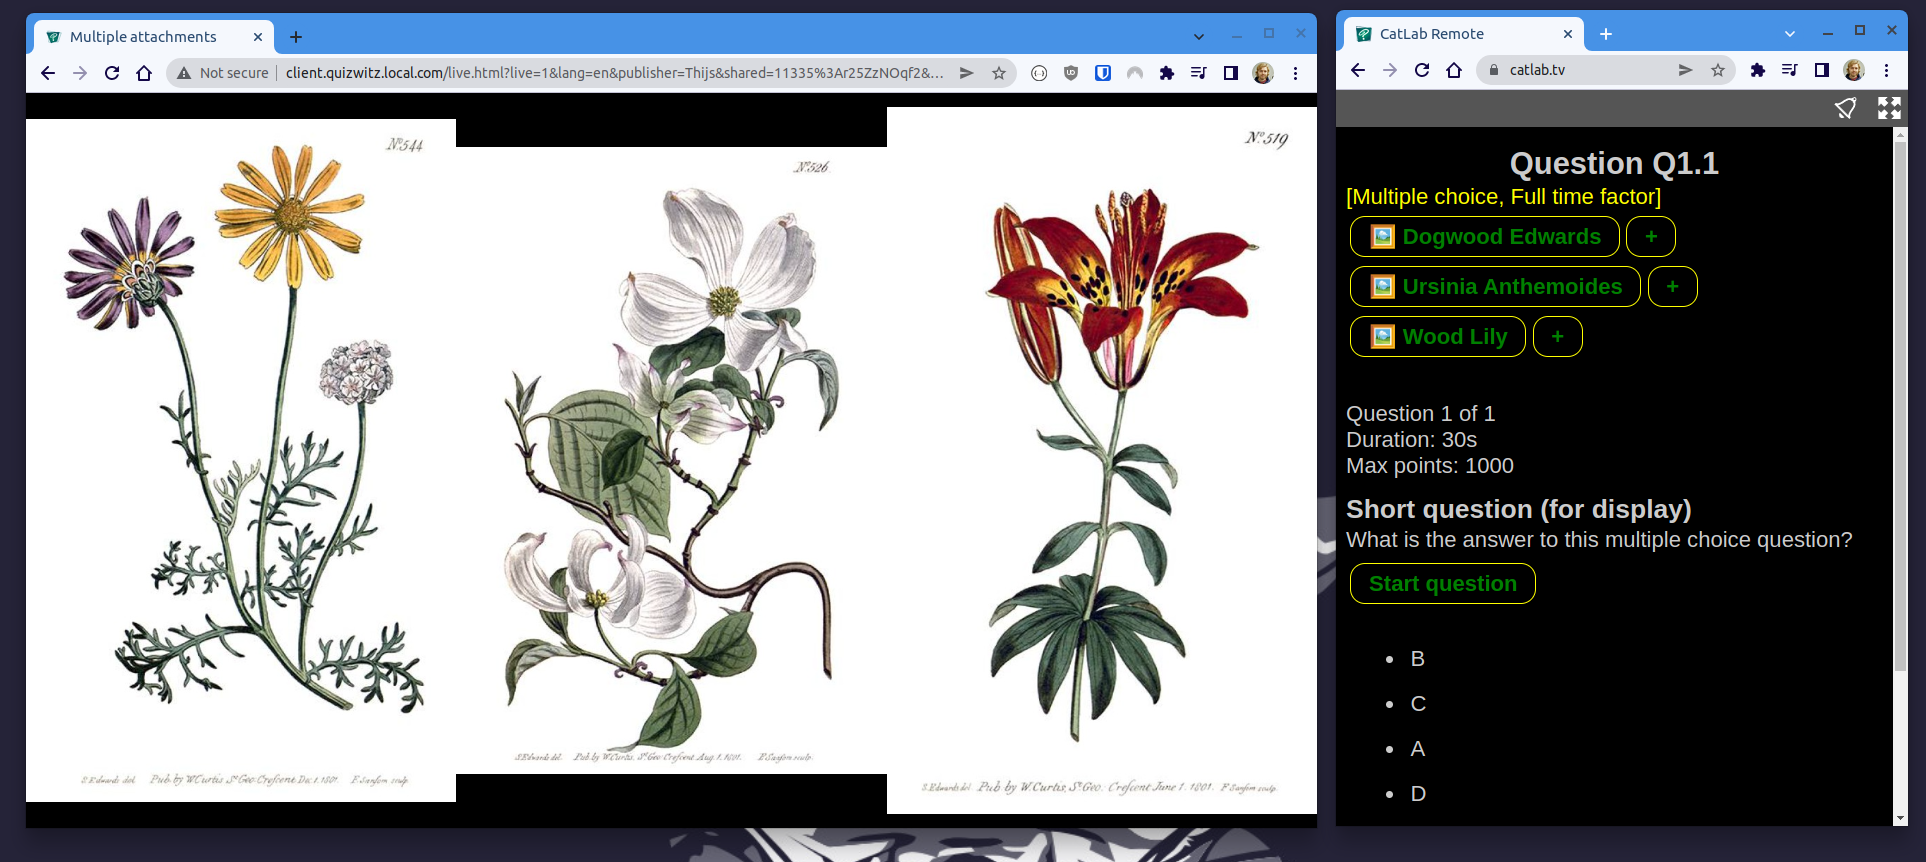Select the CatLab Remote tab

1463,34
